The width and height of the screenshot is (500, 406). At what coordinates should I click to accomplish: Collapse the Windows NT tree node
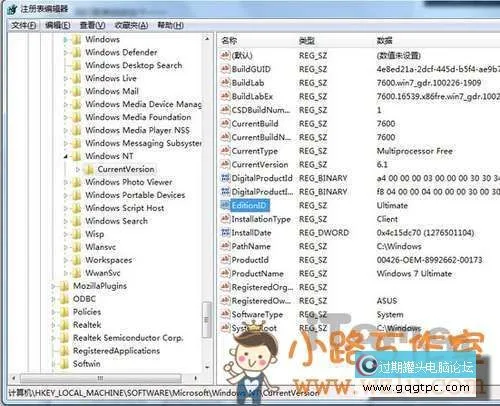tap(66, 156)
